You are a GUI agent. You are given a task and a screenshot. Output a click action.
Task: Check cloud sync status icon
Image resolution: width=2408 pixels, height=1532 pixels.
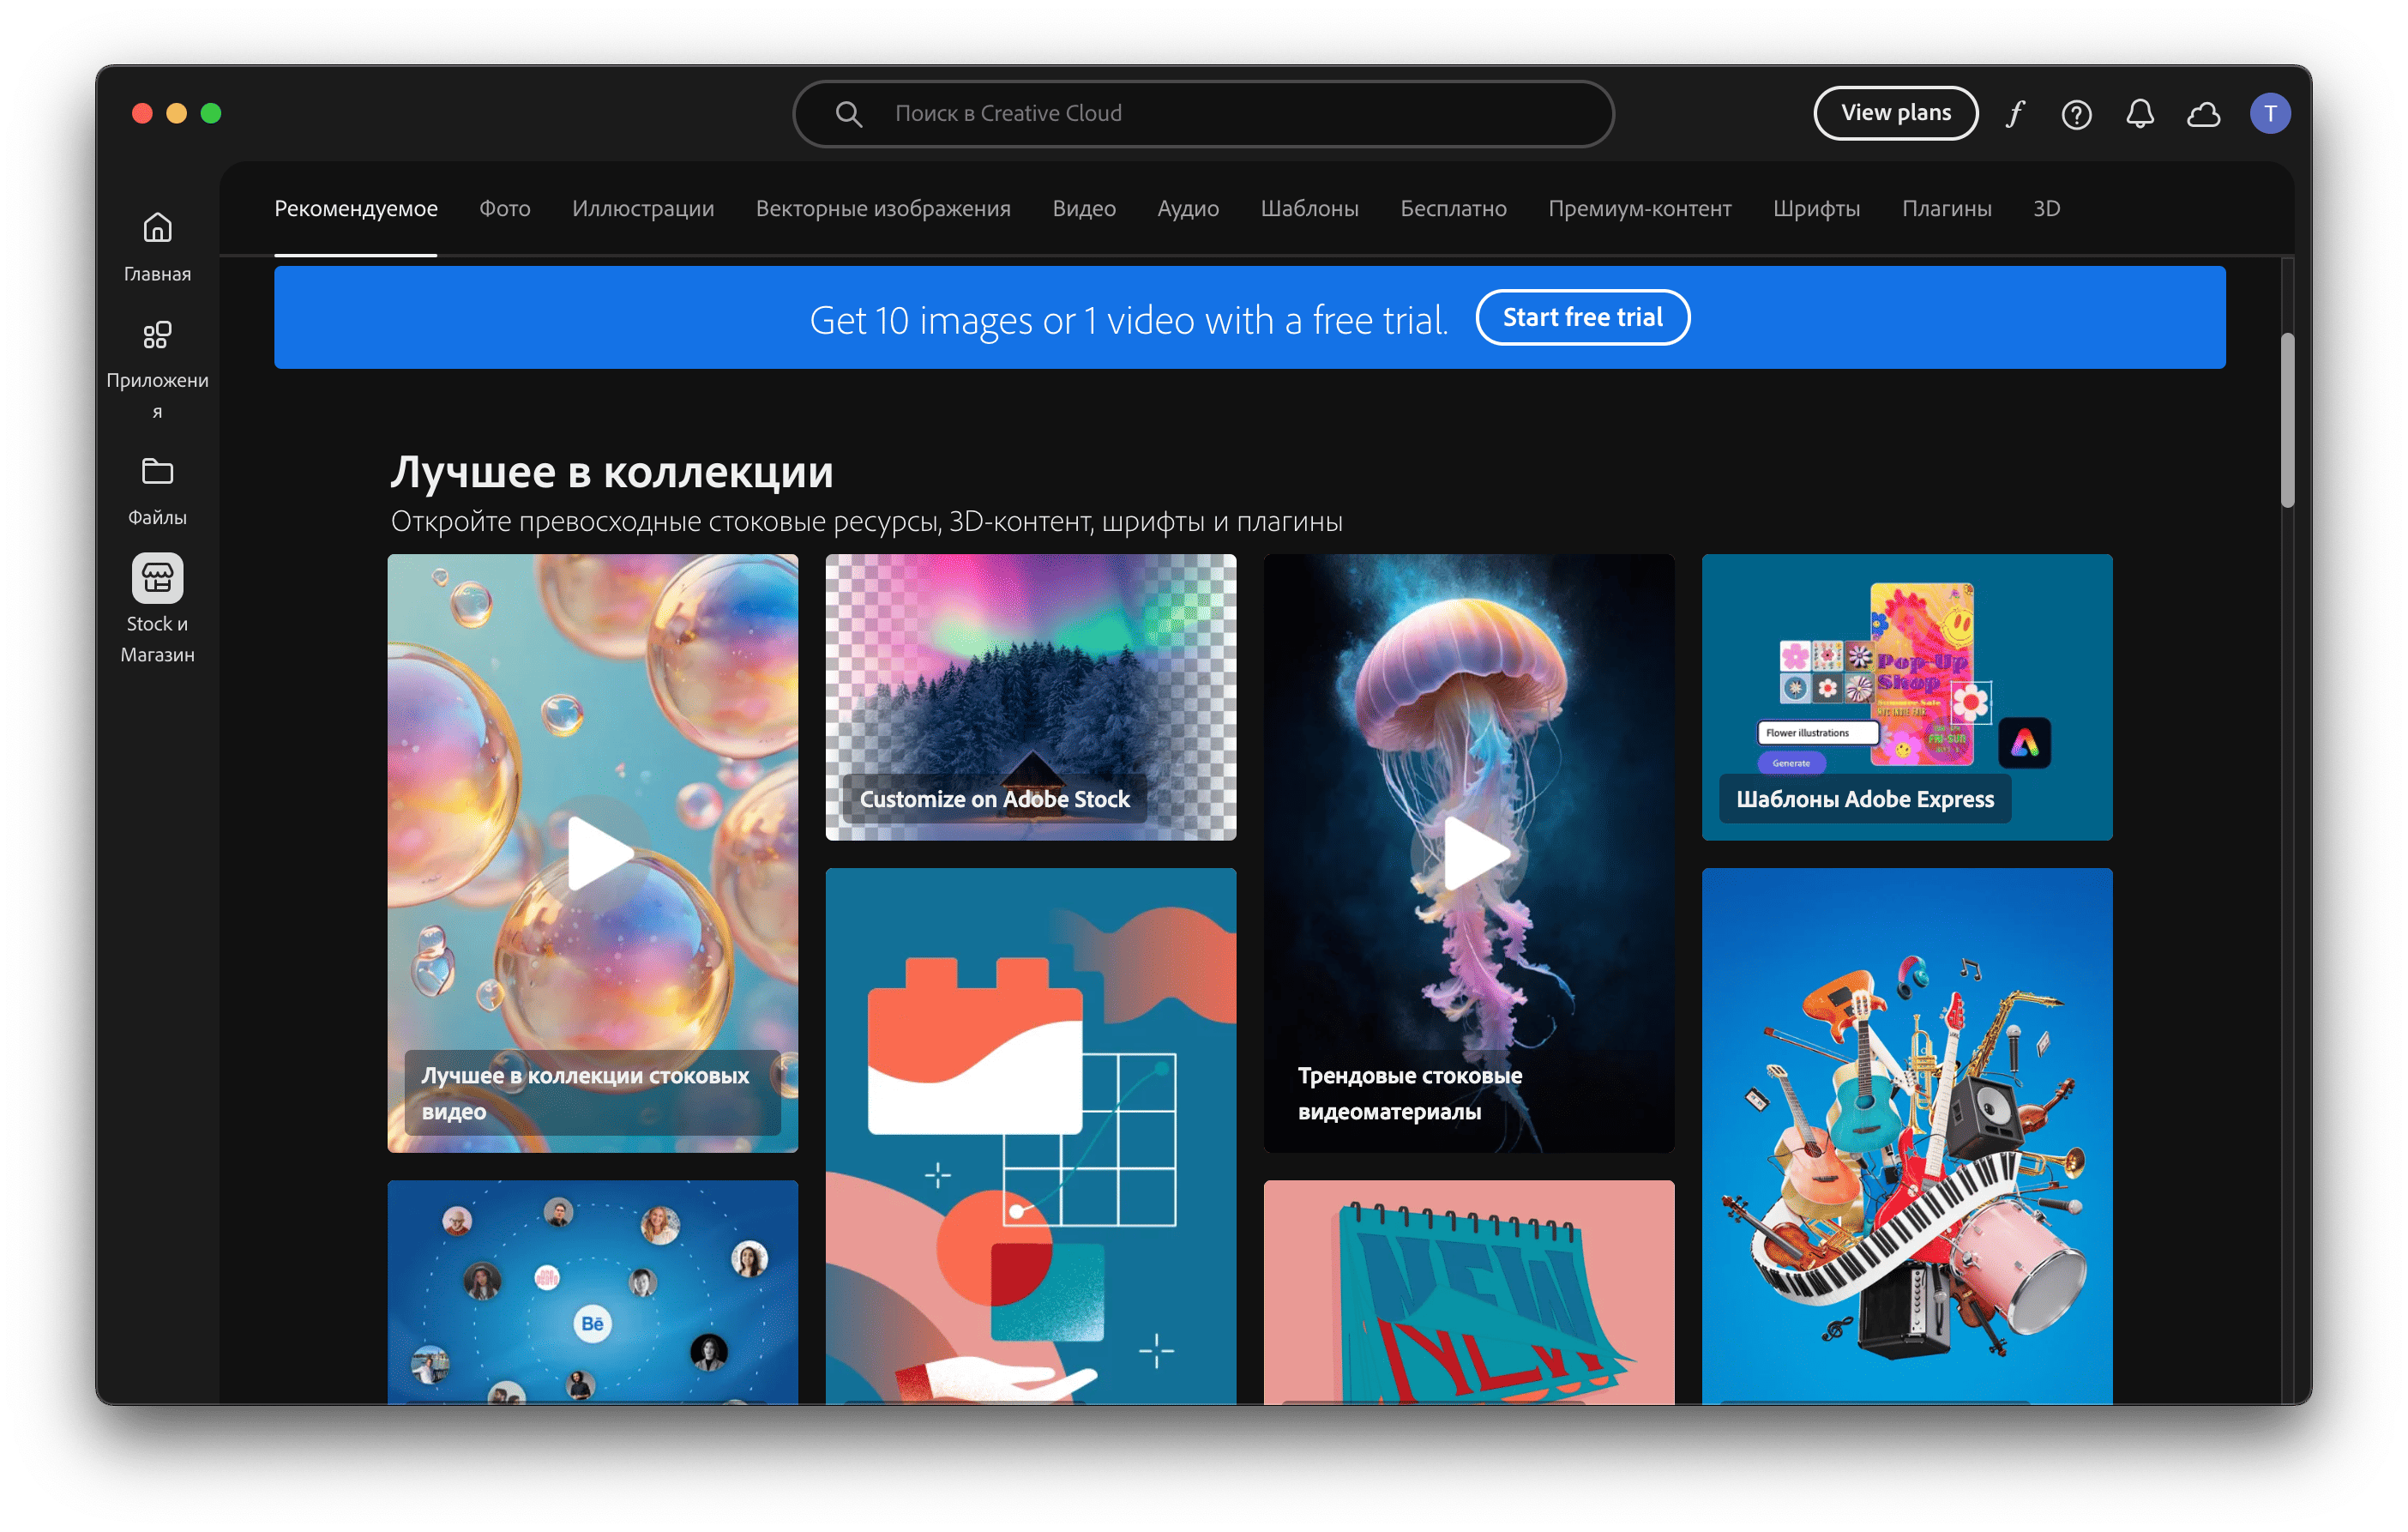[2204, 114]
